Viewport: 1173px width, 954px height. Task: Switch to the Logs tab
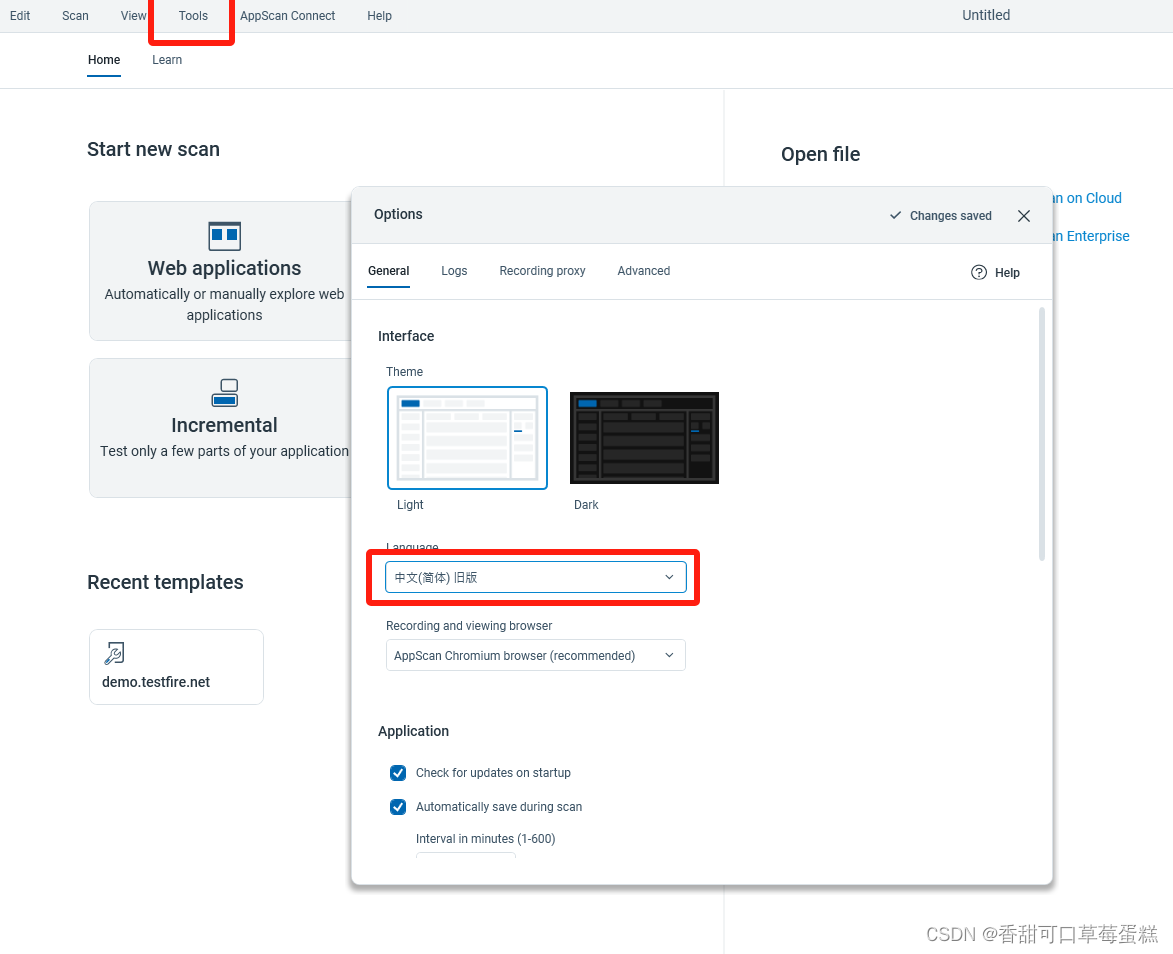pyautogui.click(x=454, y=271)
